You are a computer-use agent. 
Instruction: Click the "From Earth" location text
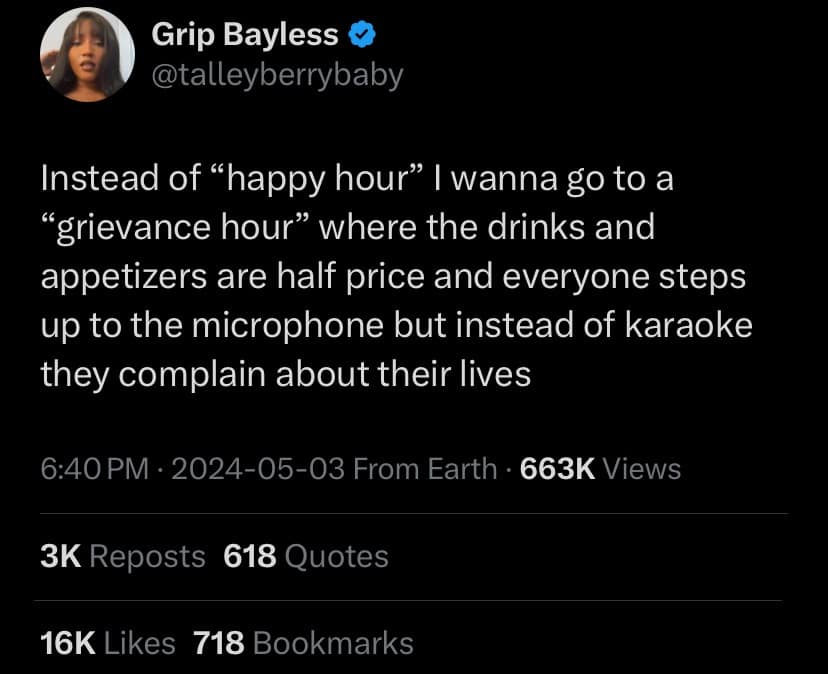425,468
